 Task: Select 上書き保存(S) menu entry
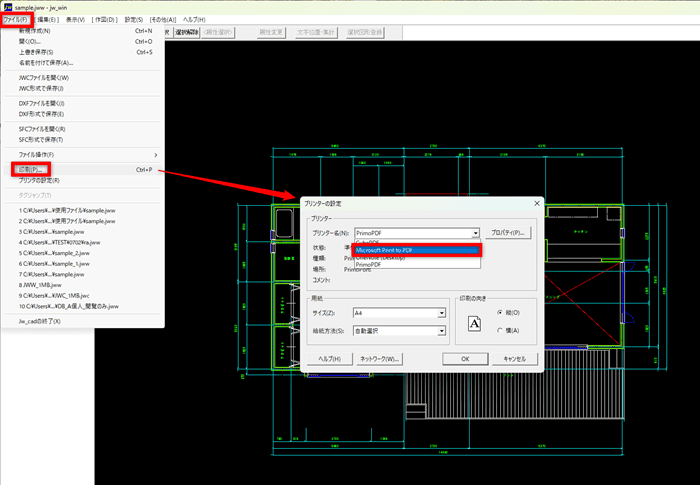pos(83,52)
